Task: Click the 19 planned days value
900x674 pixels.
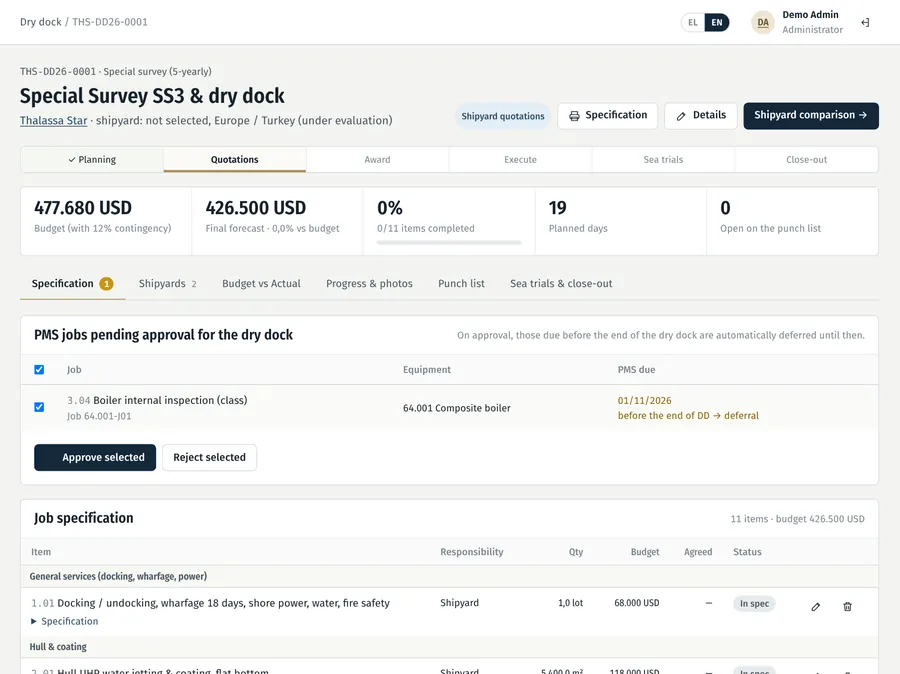Action: click(557, 208)
